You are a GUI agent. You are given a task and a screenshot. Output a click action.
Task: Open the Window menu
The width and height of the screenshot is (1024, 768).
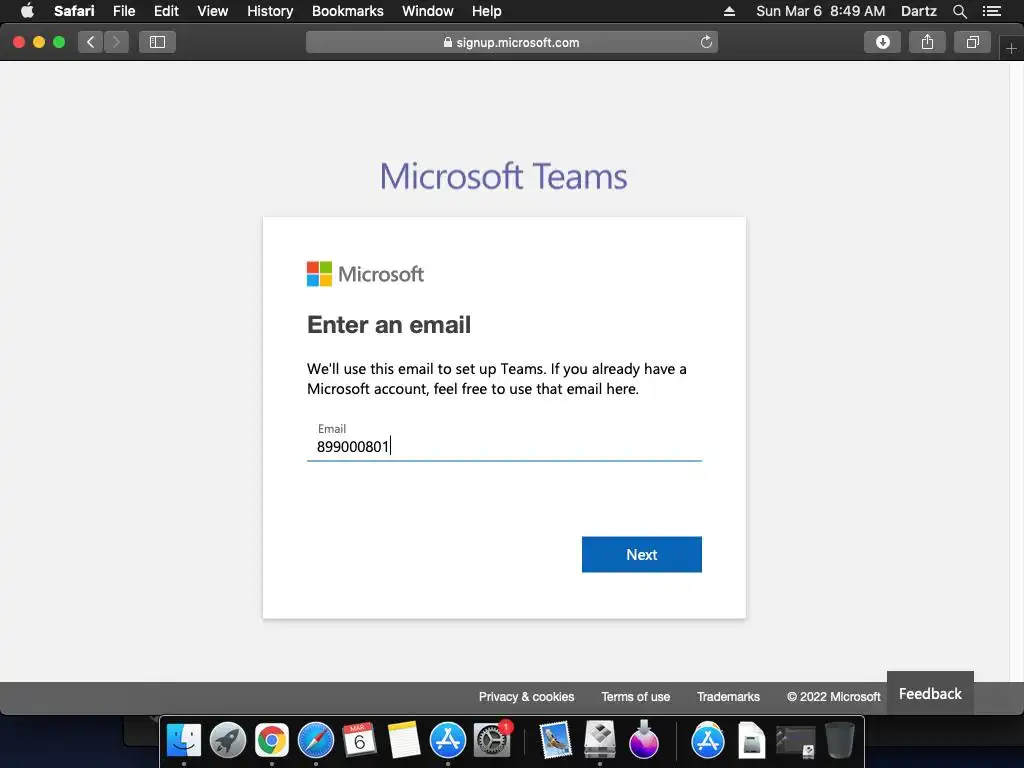point(428,11)
